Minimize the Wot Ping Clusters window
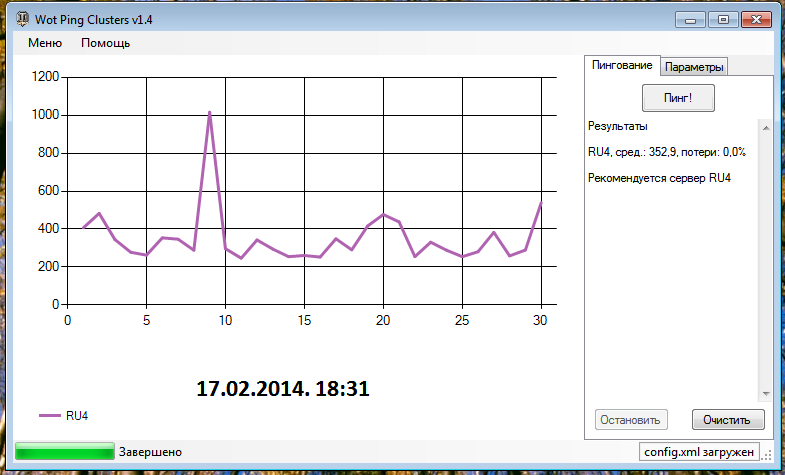Screen dimensions: 785x475 click(x=690, y=20)
